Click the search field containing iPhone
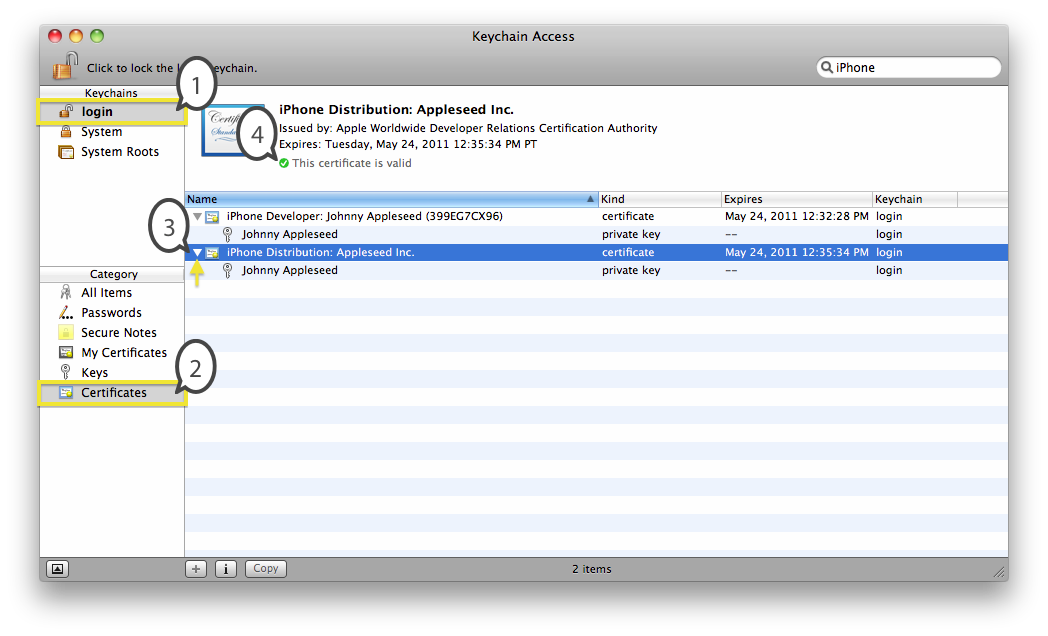 pos(912,68)
